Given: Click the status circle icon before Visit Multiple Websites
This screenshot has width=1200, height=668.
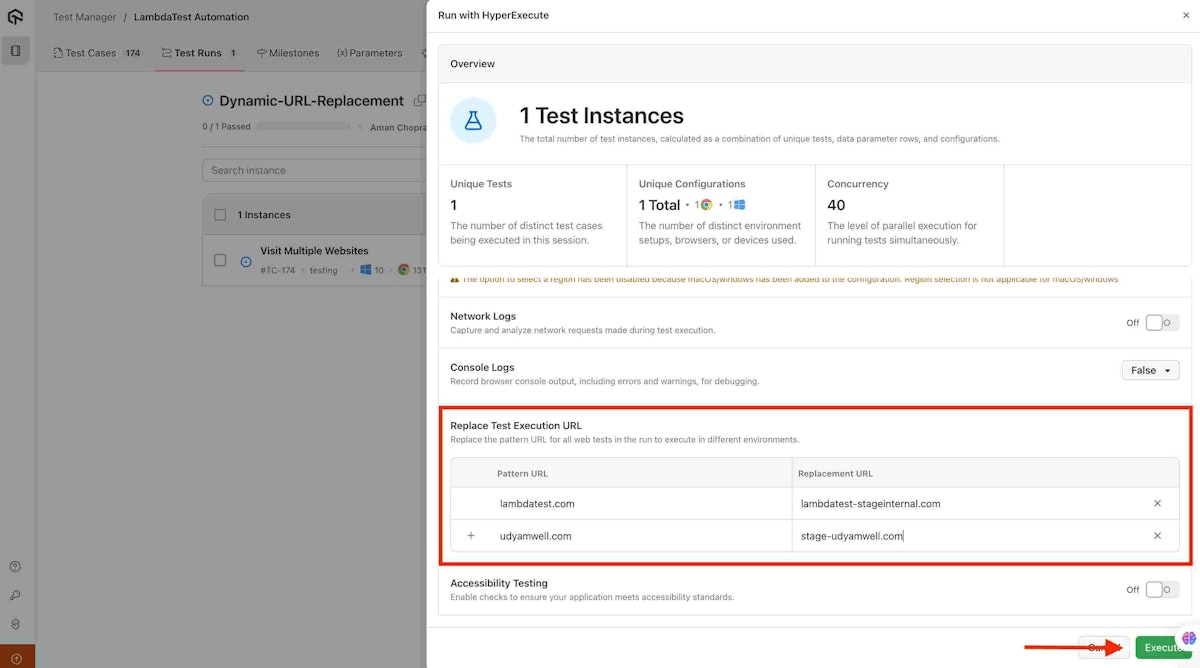Looking at the screenshot, I should point(246,262).
